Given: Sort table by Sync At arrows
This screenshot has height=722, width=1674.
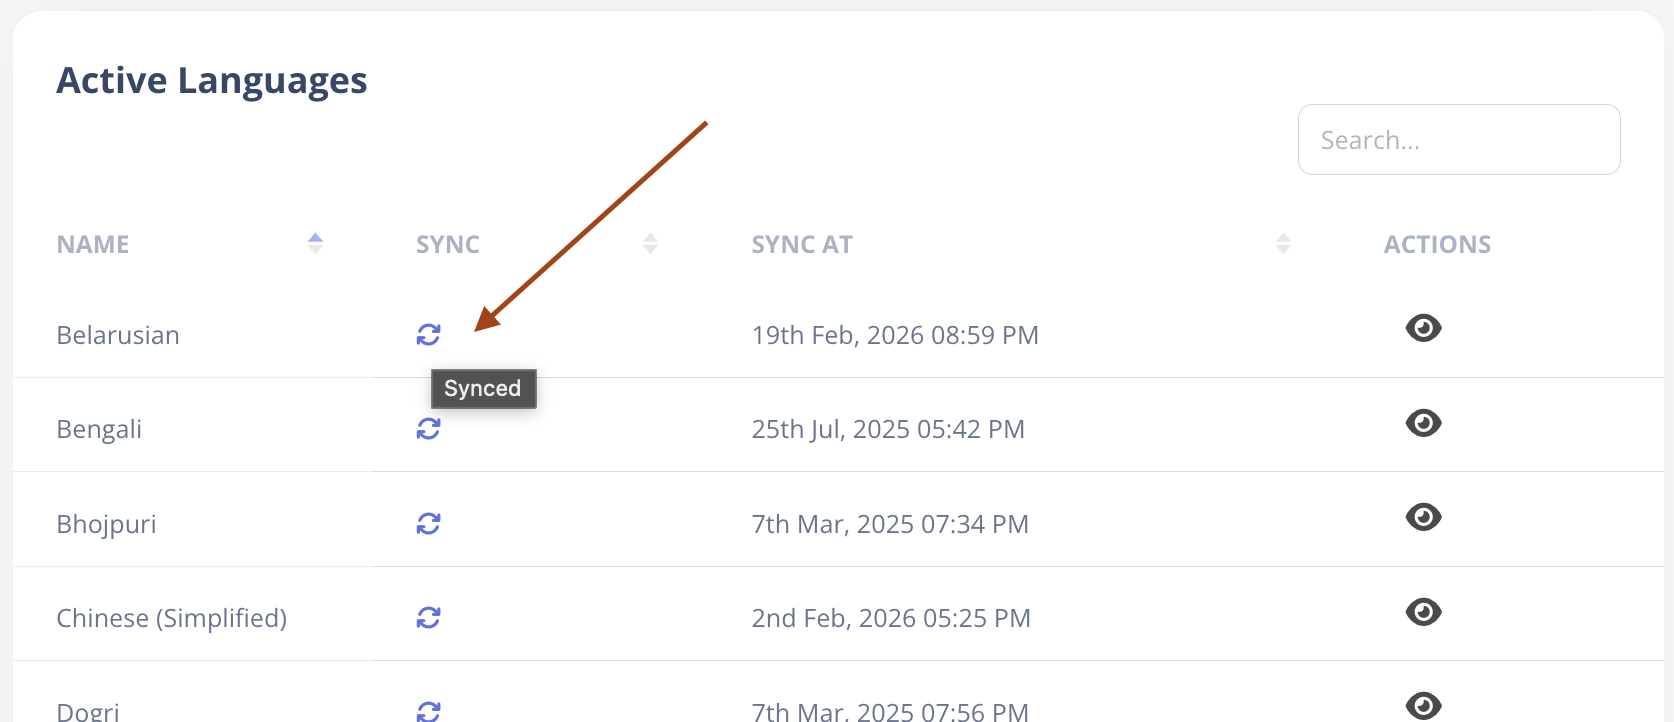Looking at the screenshot, I should [x=1283, y=244].
